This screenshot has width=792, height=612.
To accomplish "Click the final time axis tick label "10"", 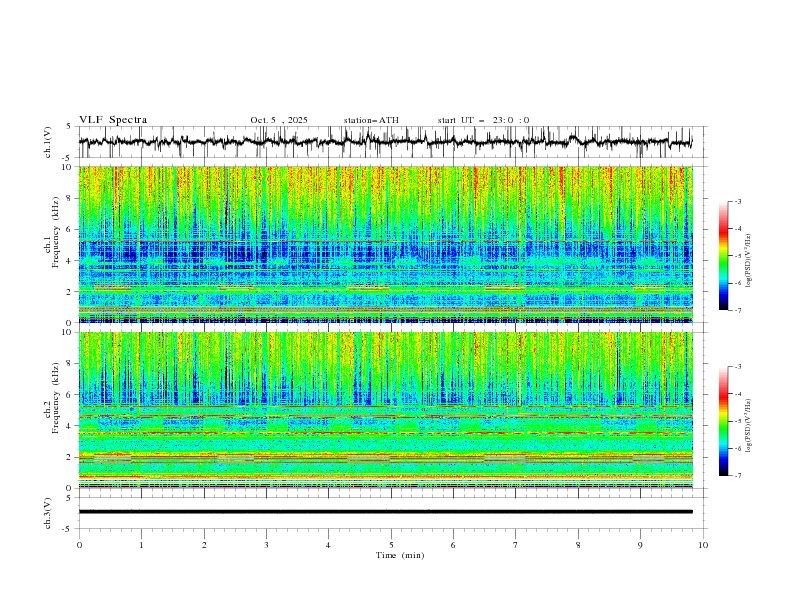I will click(x=703, y=545).
